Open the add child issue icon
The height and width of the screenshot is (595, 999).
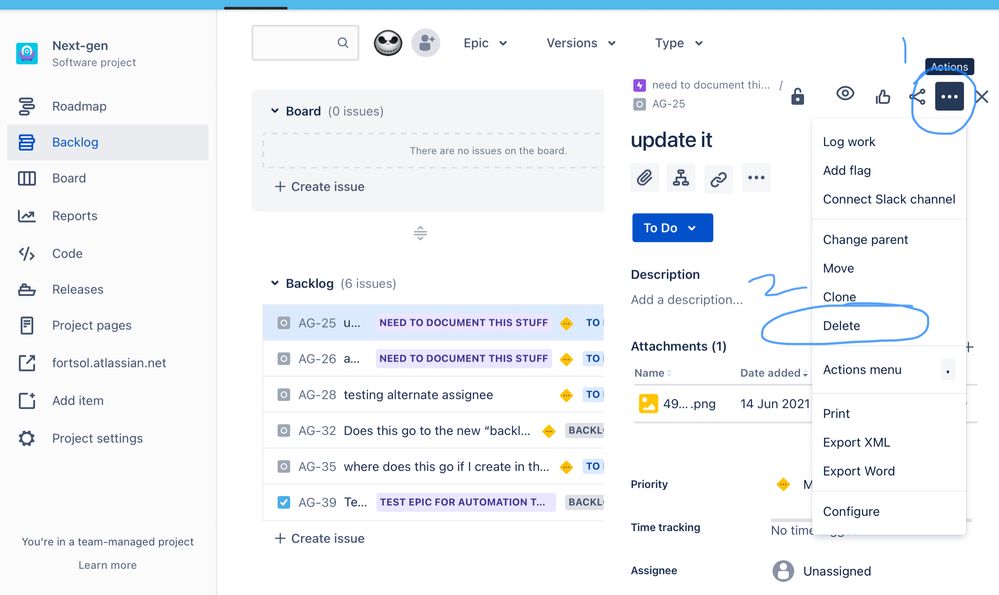coord(682,177)
